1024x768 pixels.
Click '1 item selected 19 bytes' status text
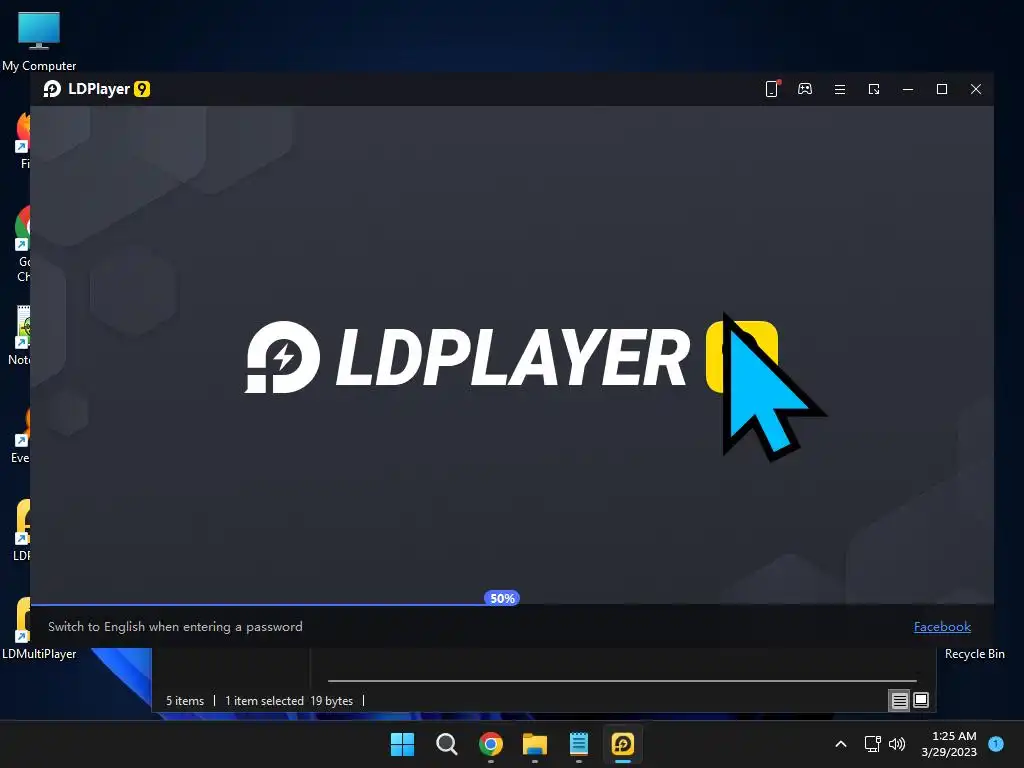(289, 701)
